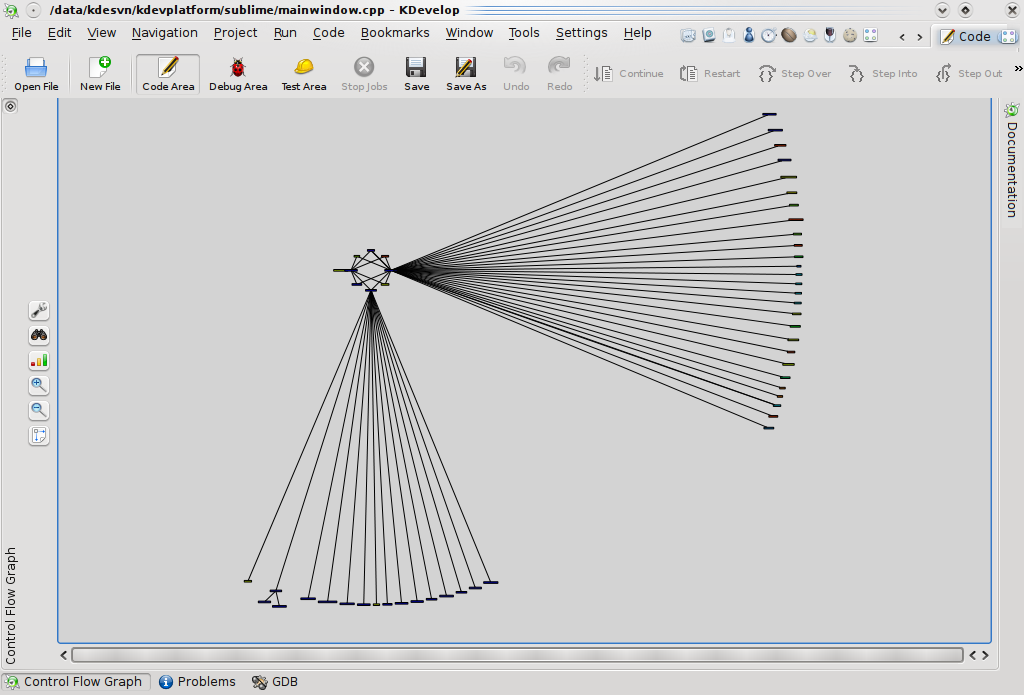
Task: Select the bird's eye view binoculars icon
Action: coord(38,335)
